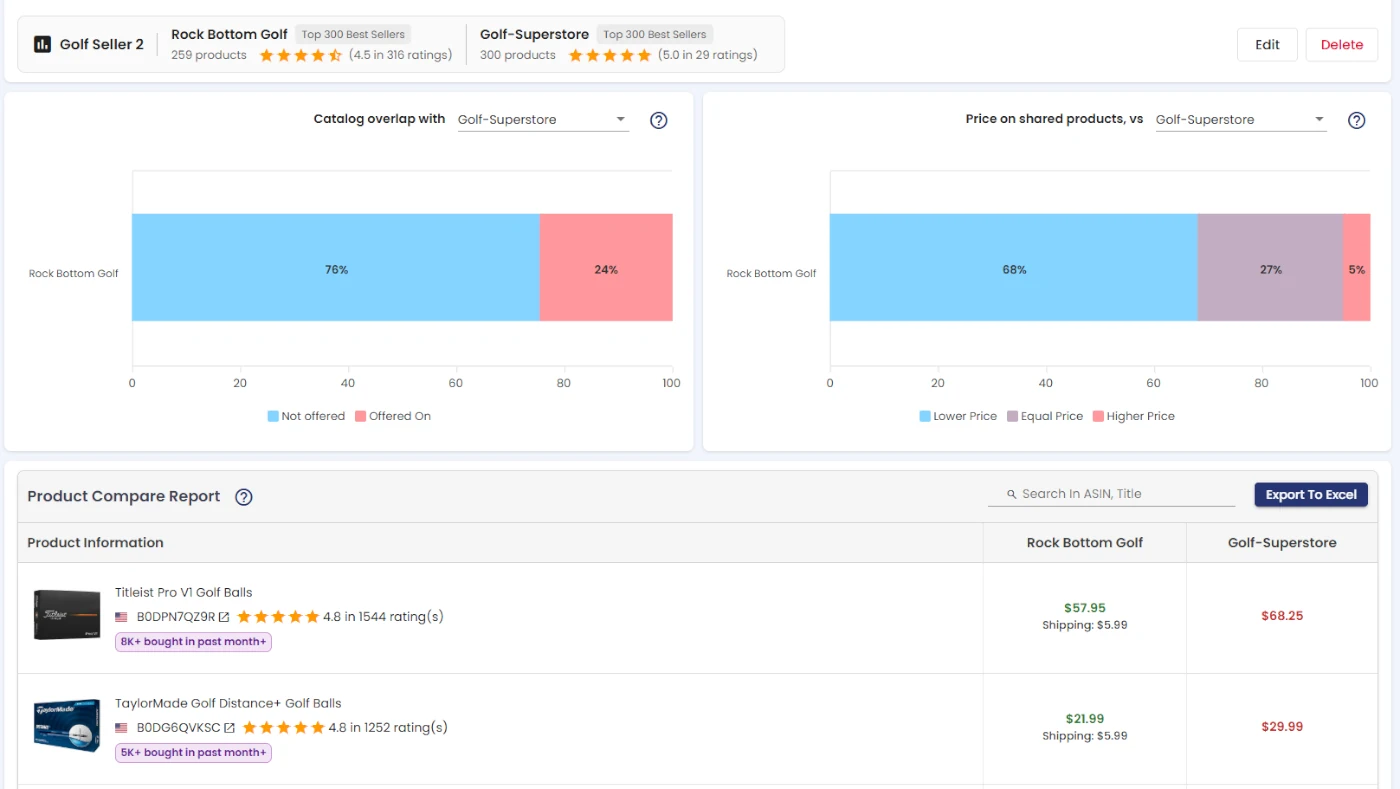Screen dimensions: 1400x789
Task: Open Product Compare Report help icon
Action: (x=243, y=497)
